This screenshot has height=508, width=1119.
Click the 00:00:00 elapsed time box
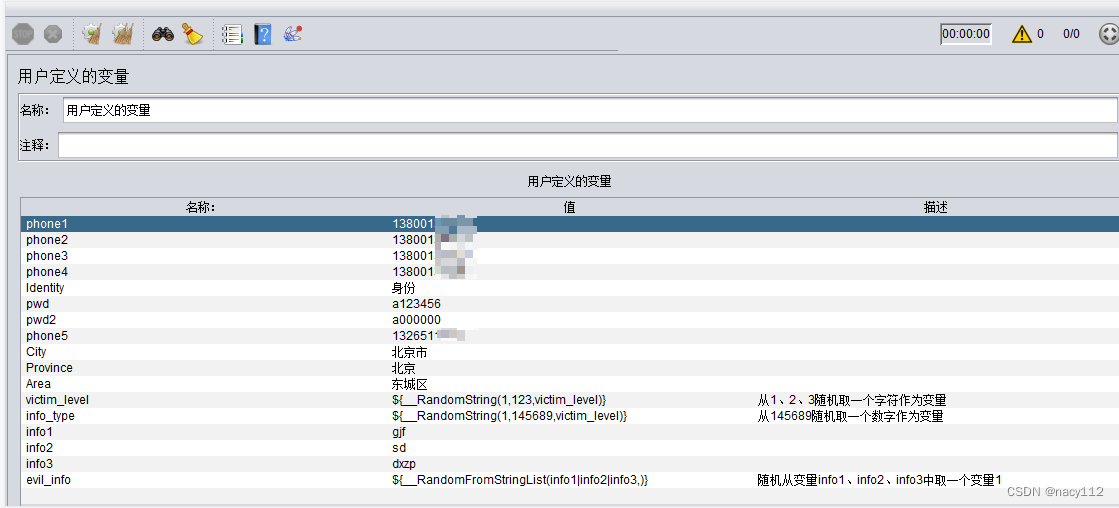[966, 34]
